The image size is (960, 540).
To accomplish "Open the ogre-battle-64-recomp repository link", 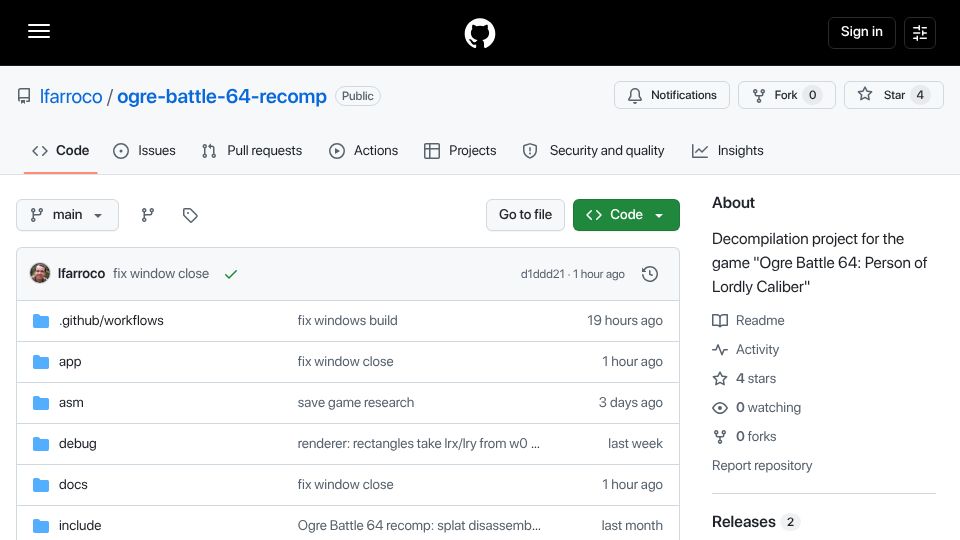I will [x=222, y=96].
